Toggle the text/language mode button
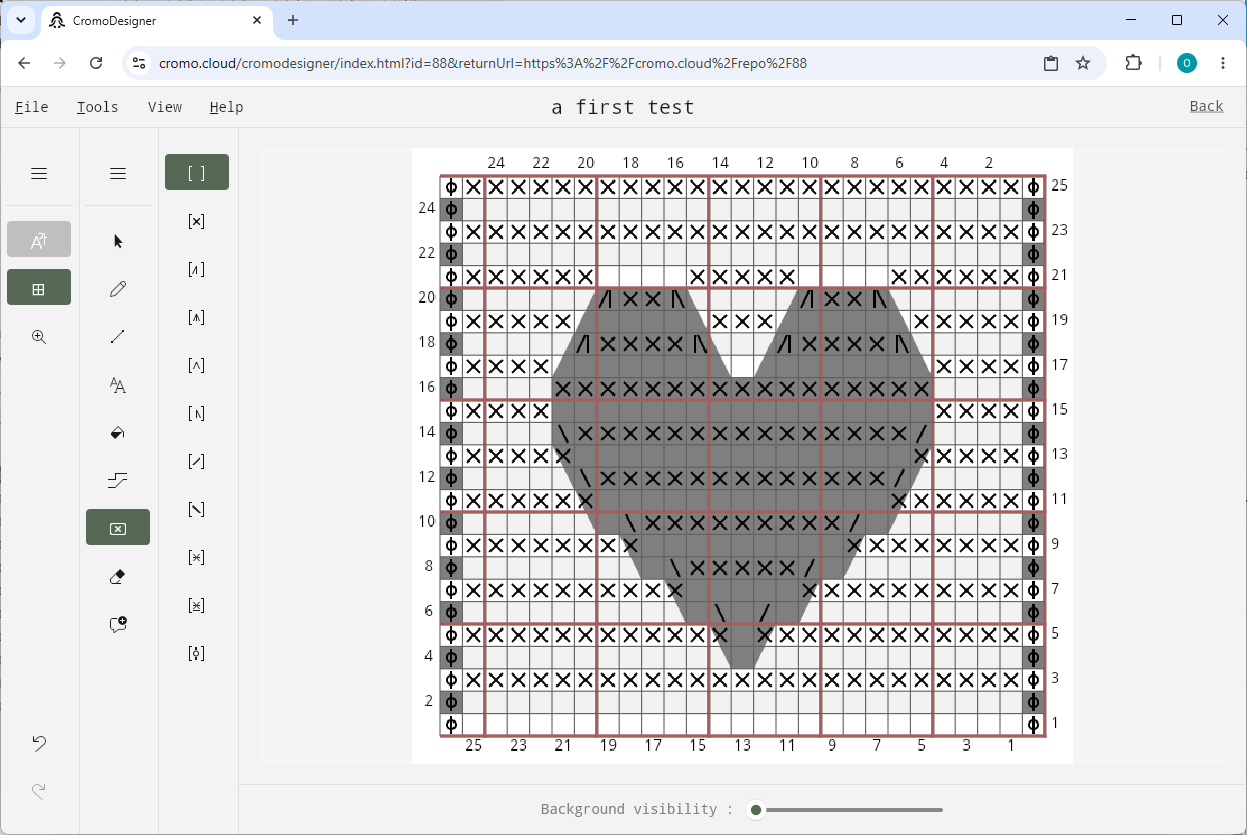 pyautogui.click(x=39, y=240)
